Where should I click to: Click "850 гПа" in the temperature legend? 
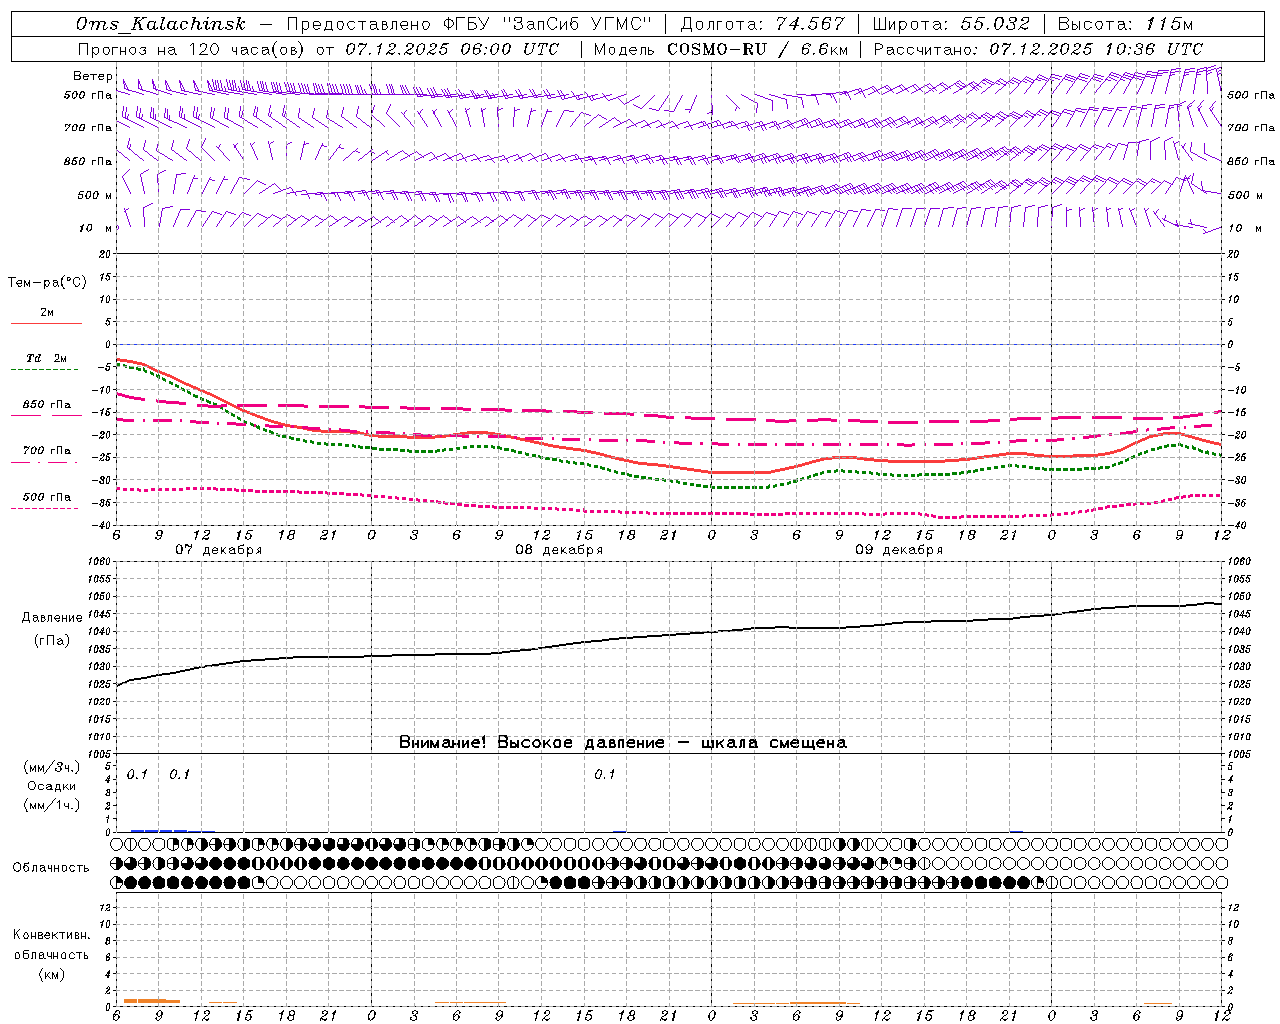47,405
